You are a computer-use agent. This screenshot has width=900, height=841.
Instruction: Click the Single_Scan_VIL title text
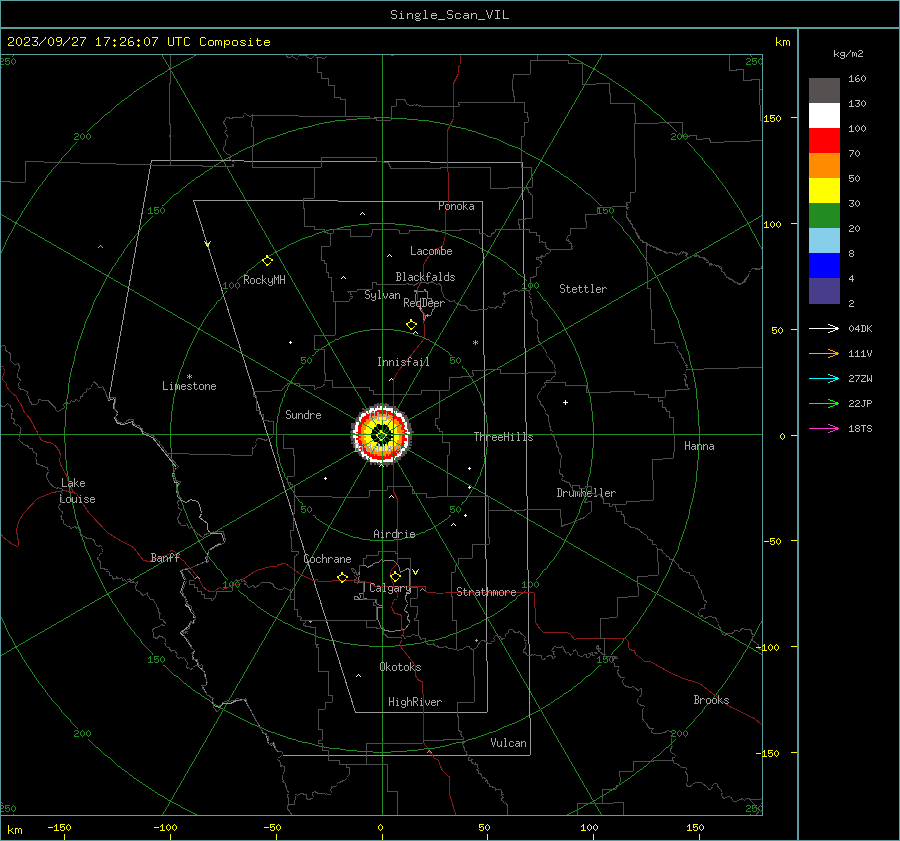pyautogui.click(x=449, y=15)
